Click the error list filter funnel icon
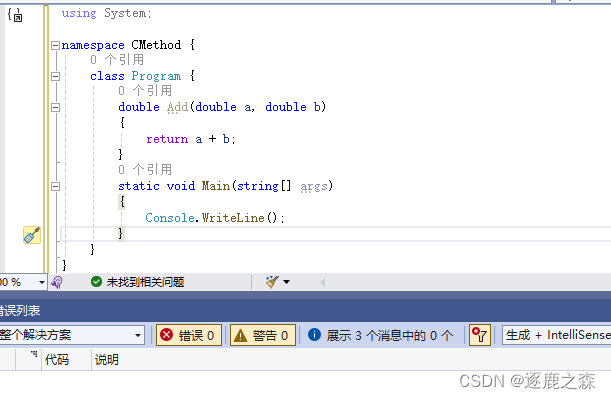This screenshot has width=611, height=399. [480, 335]
